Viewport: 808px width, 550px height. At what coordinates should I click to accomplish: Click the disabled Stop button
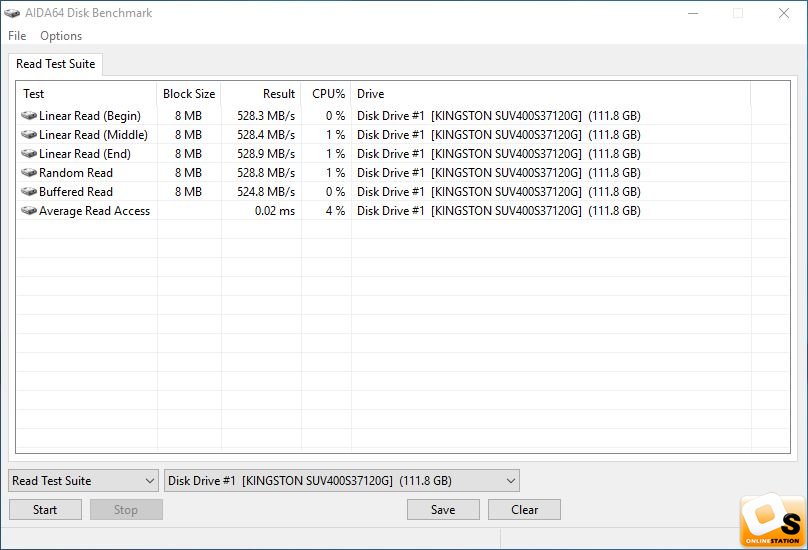(x=126, y=510)
